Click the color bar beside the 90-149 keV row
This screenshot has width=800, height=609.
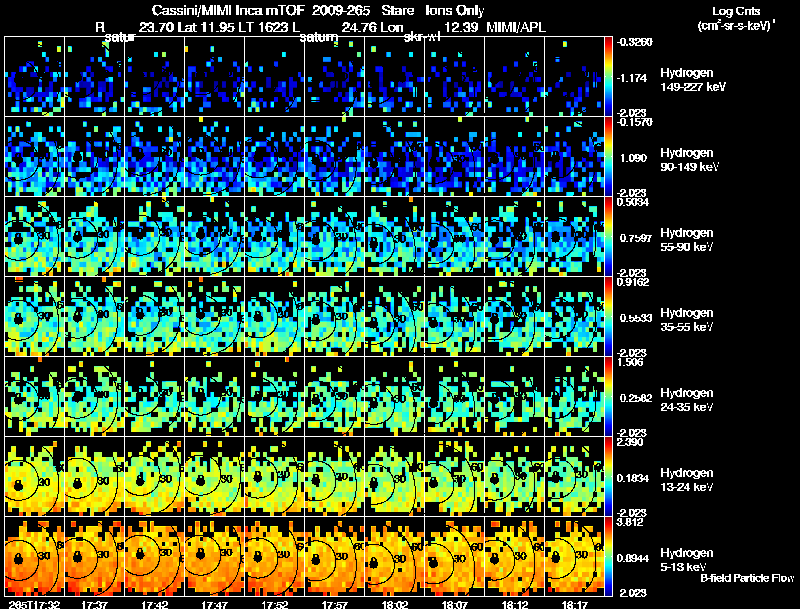(608, 156)
